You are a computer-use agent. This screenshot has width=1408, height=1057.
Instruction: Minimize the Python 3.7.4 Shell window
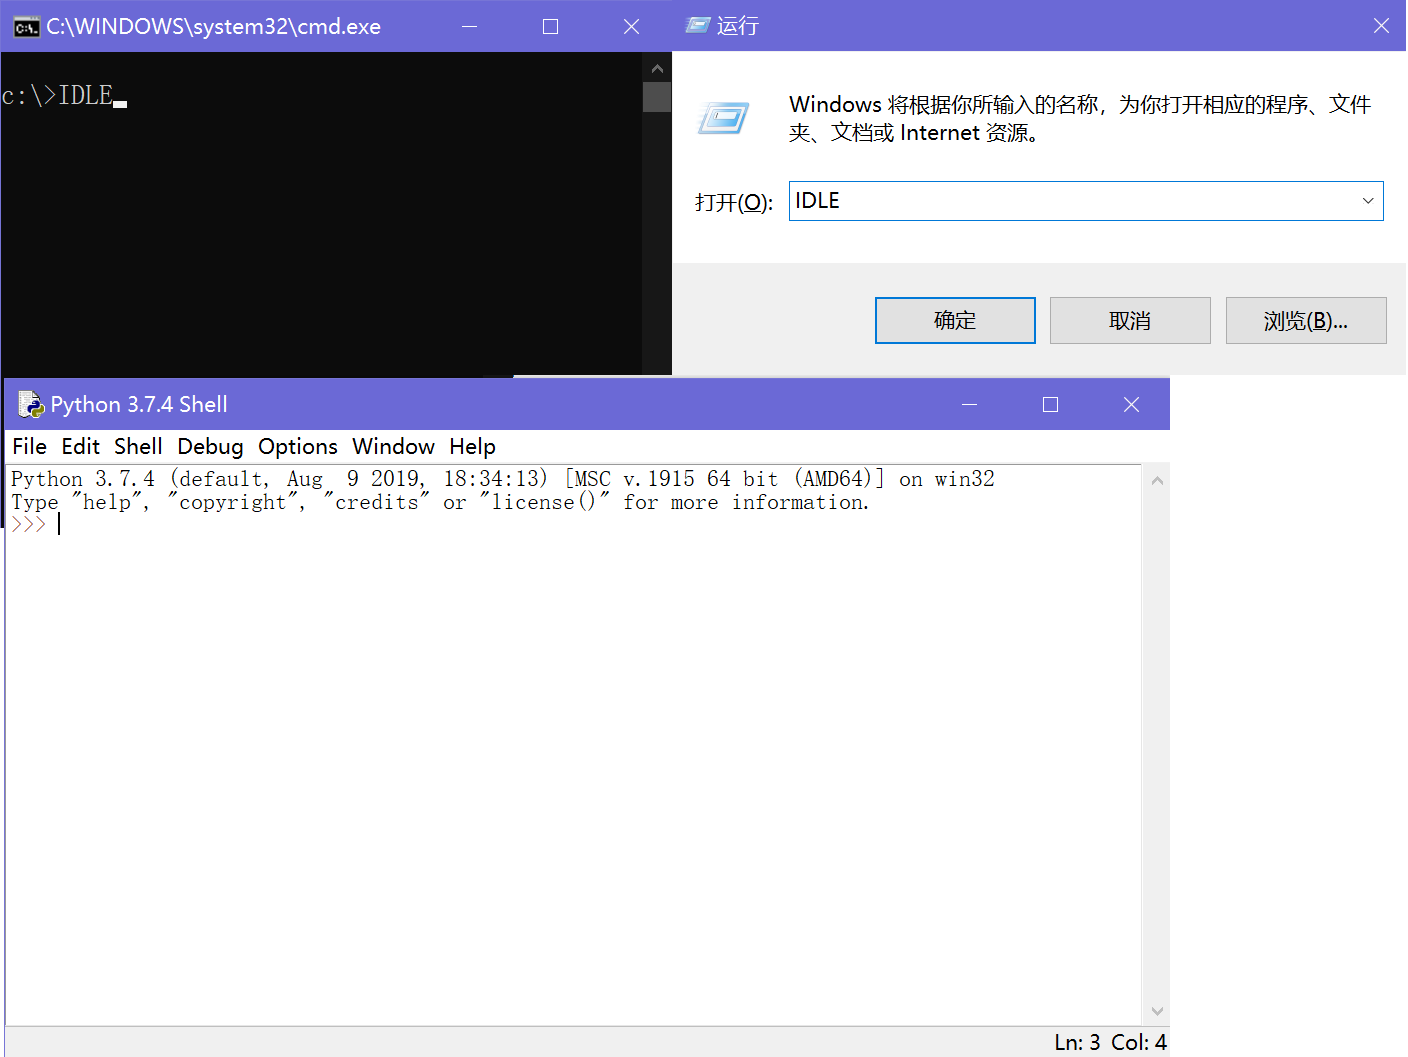coord(969,404)
